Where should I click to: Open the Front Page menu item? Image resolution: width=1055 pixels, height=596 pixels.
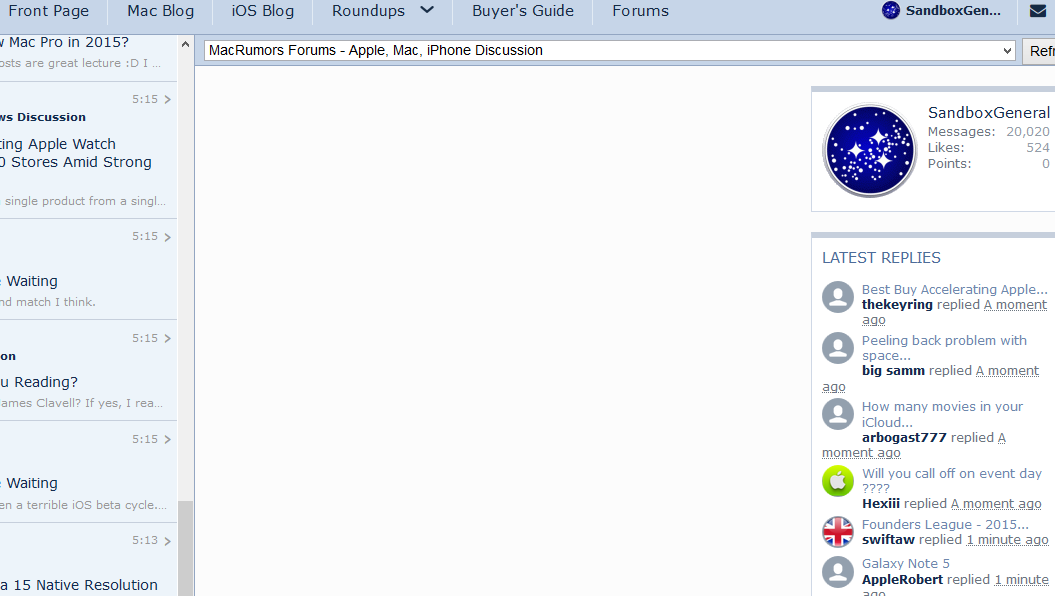click(x=48, y=11)
